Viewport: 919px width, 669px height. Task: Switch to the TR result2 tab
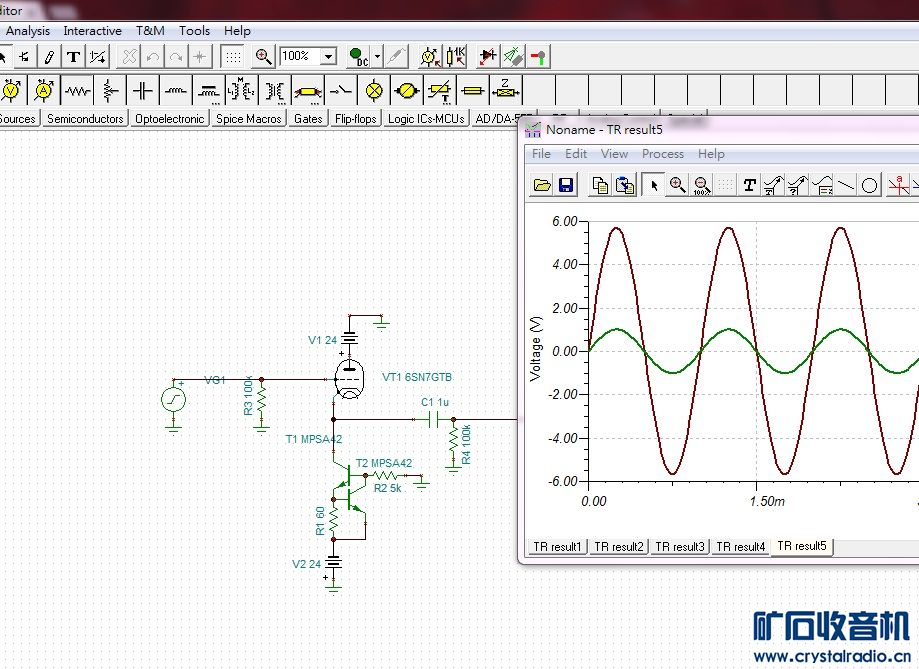click(619, 546)
